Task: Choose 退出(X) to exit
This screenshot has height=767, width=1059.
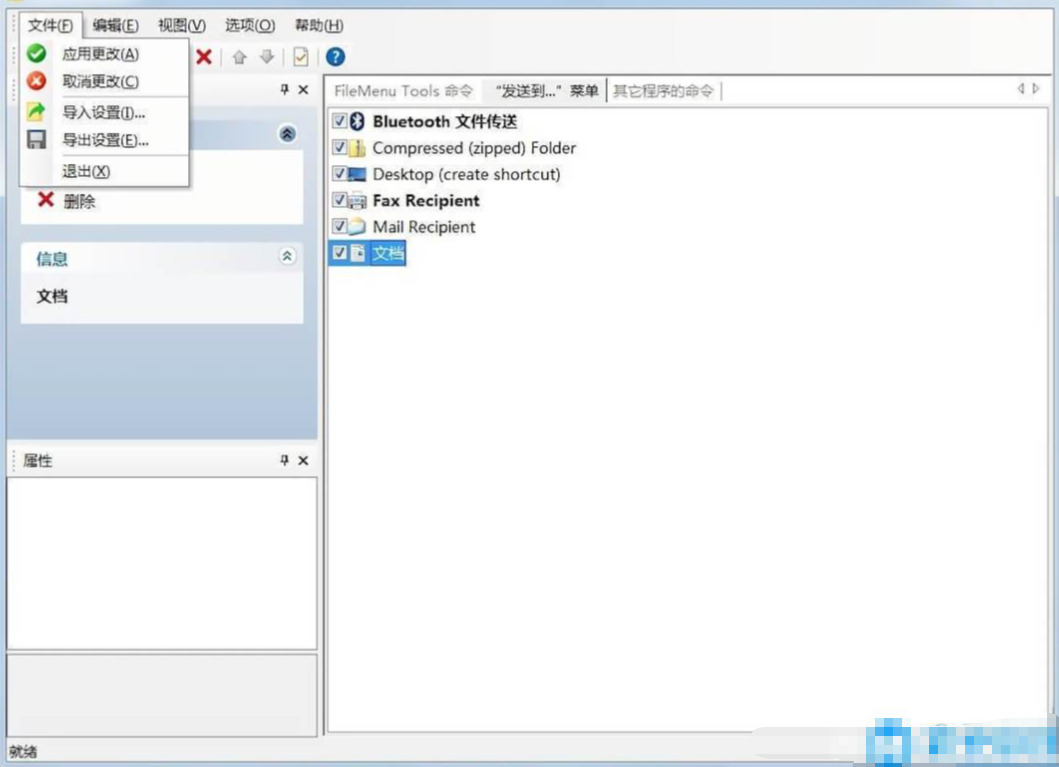Action: tap(105, 171)
